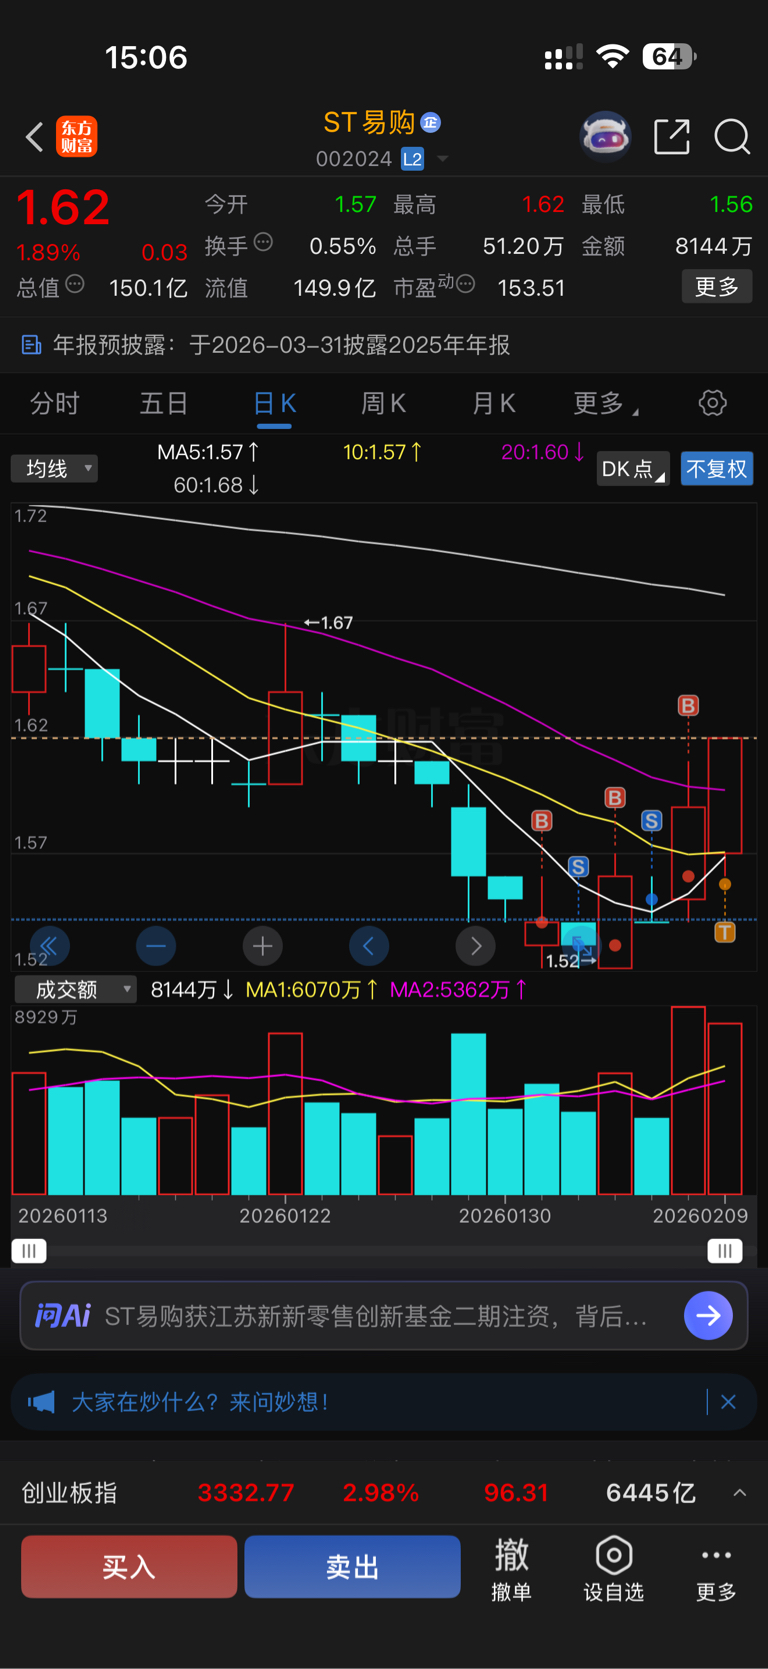Expand the 更多 chart period menu
768x1669 pixels.
point(605,403)
